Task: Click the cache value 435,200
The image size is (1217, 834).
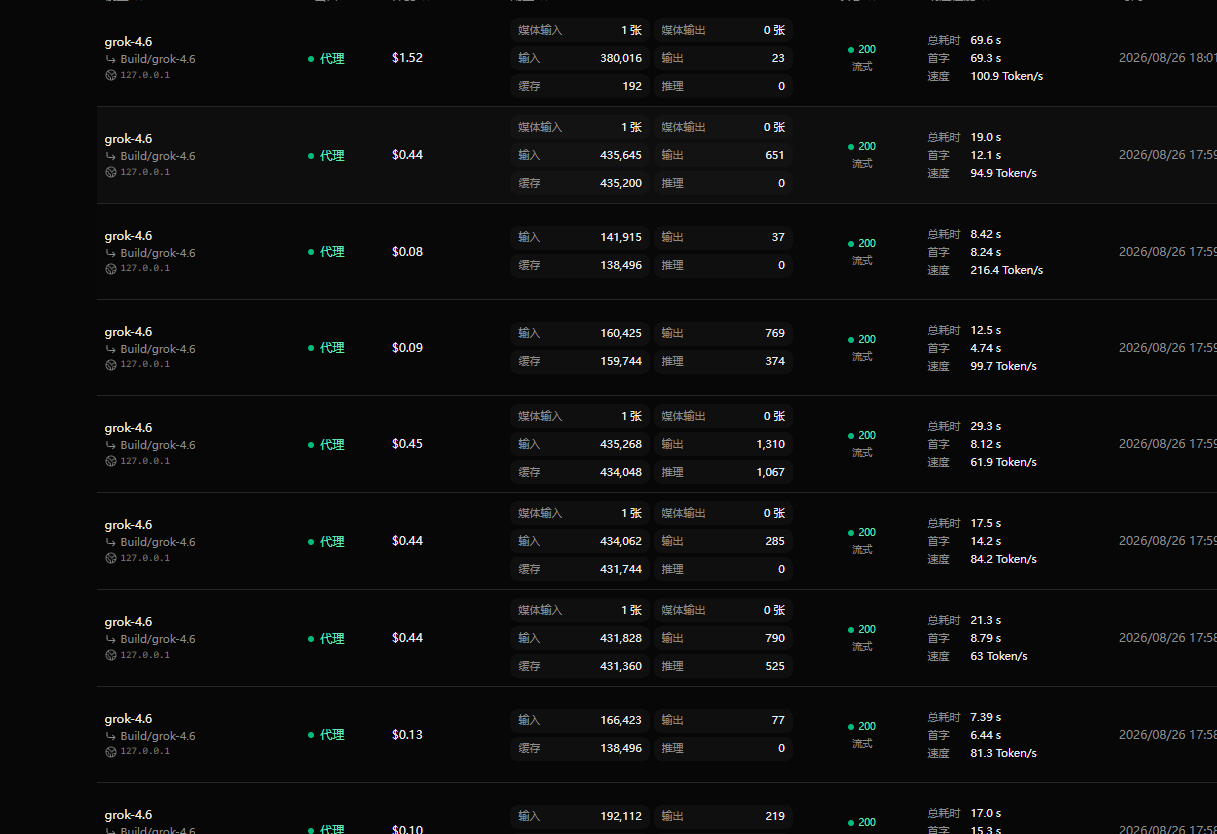Action: point(621,183)
